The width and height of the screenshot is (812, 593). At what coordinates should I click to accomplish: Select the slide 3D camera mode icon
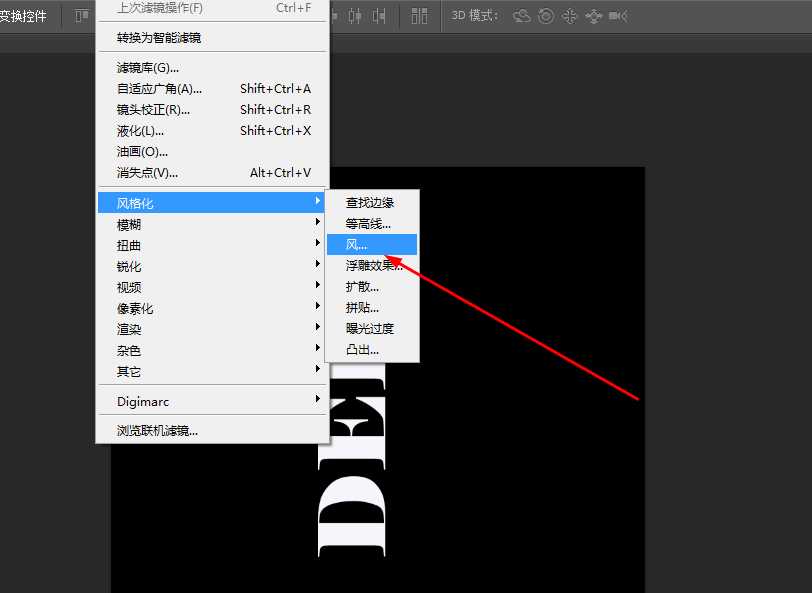594,15
